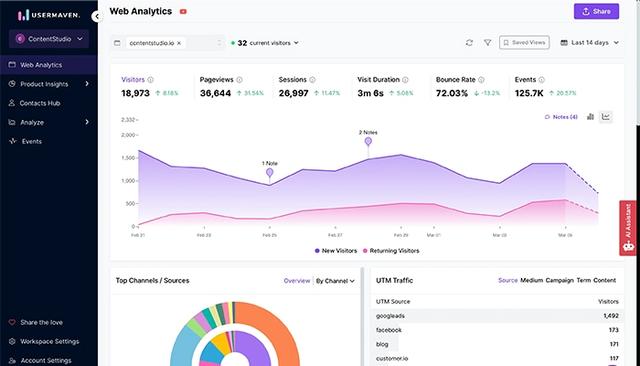Open the domain selector arrows
This screenshot has height=366, width=640.
tap(219, 43)
